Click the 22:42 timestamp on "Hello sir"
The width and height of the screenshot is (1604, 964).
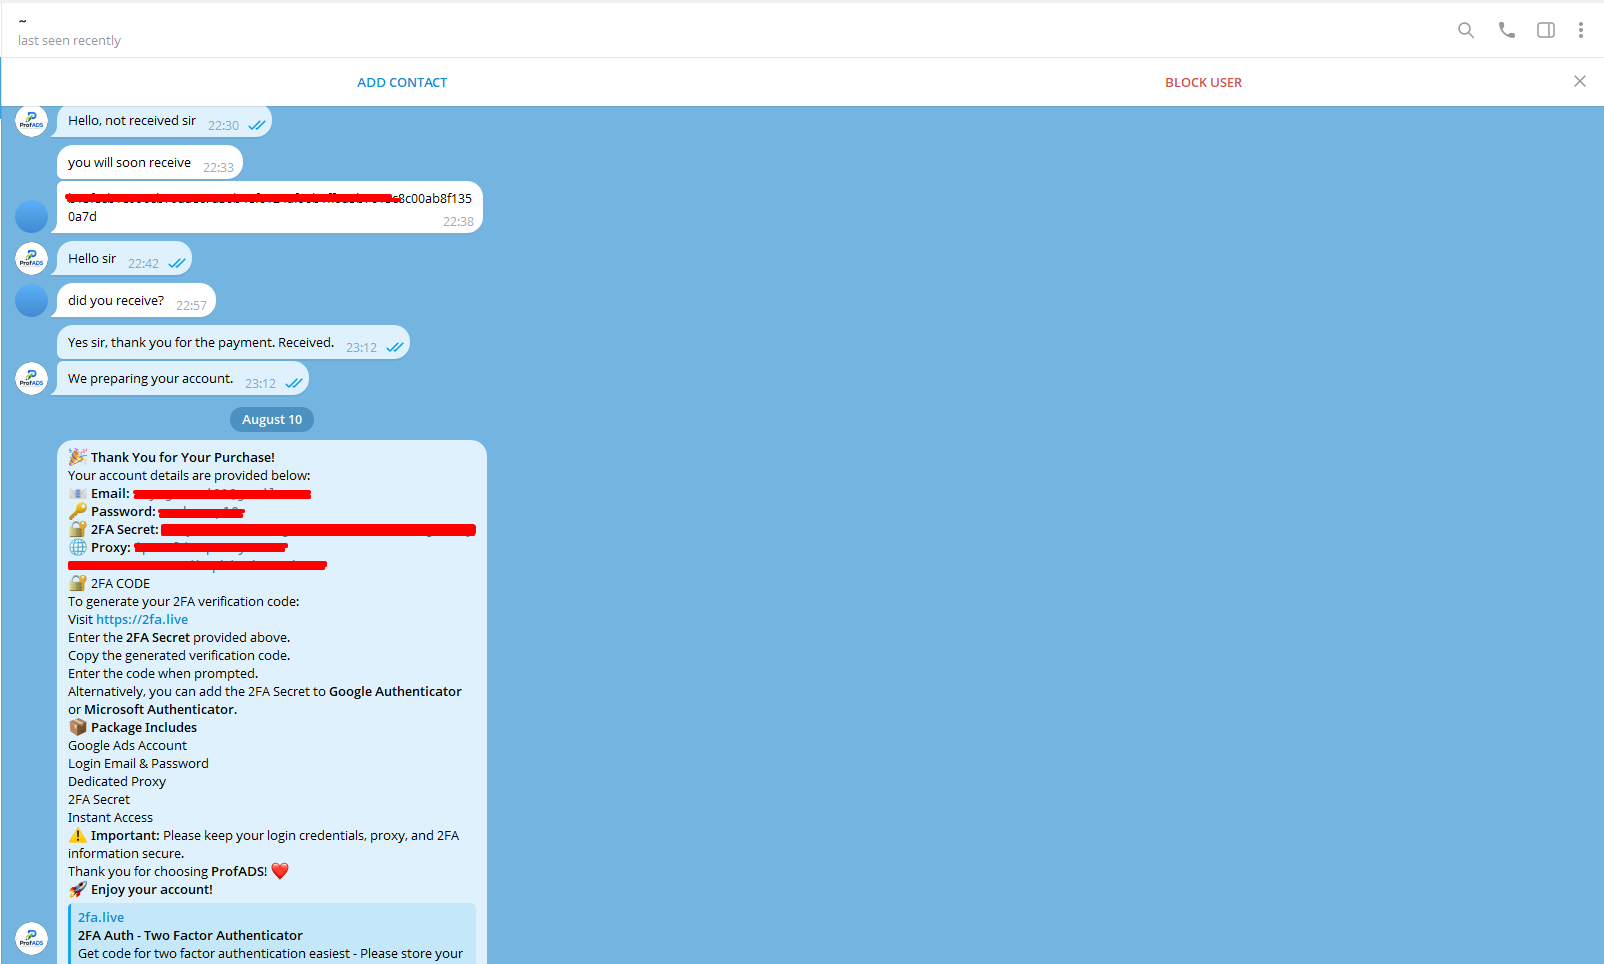143,264
